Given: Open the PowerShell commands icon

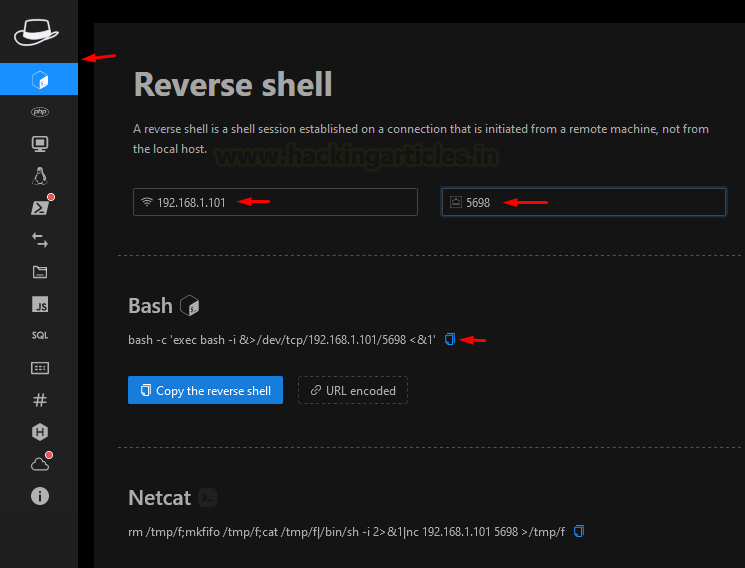Looking at the screenshot, I should [40, 208].
